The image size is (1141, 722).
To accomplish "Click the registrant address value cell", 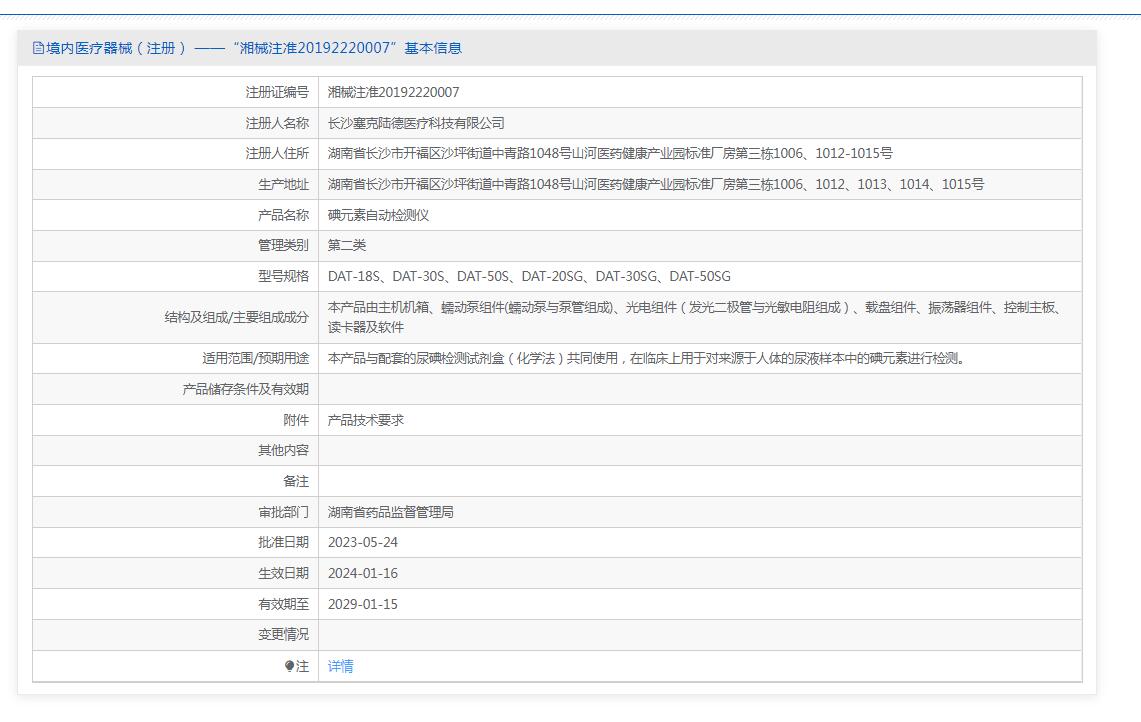I will click(610, 153).
